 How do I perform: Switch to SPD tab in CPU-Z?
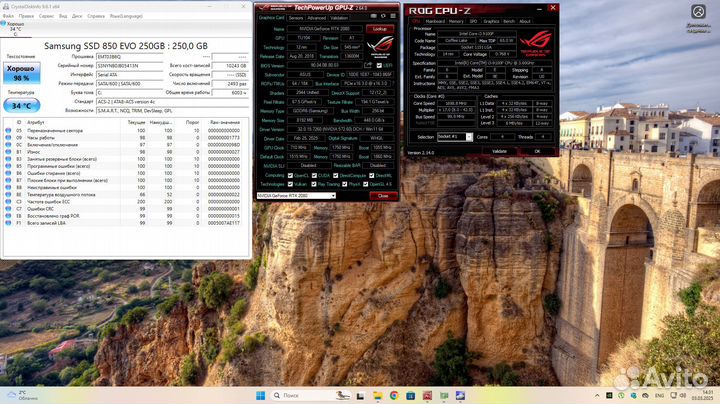click(x=473, y=21)
